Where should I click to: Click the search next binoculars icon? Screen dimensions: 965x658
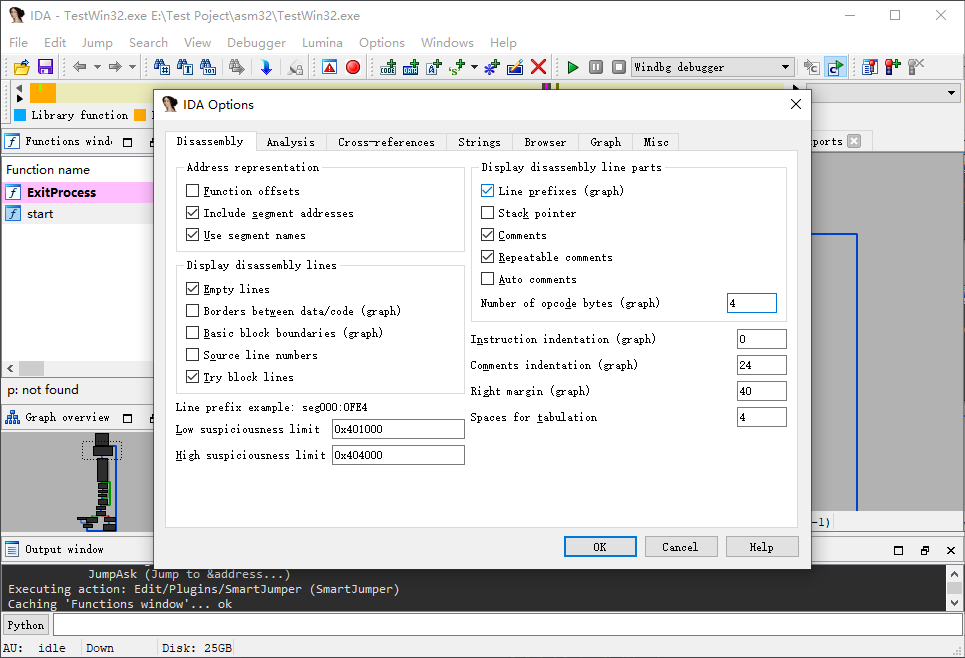pos(236,67)
